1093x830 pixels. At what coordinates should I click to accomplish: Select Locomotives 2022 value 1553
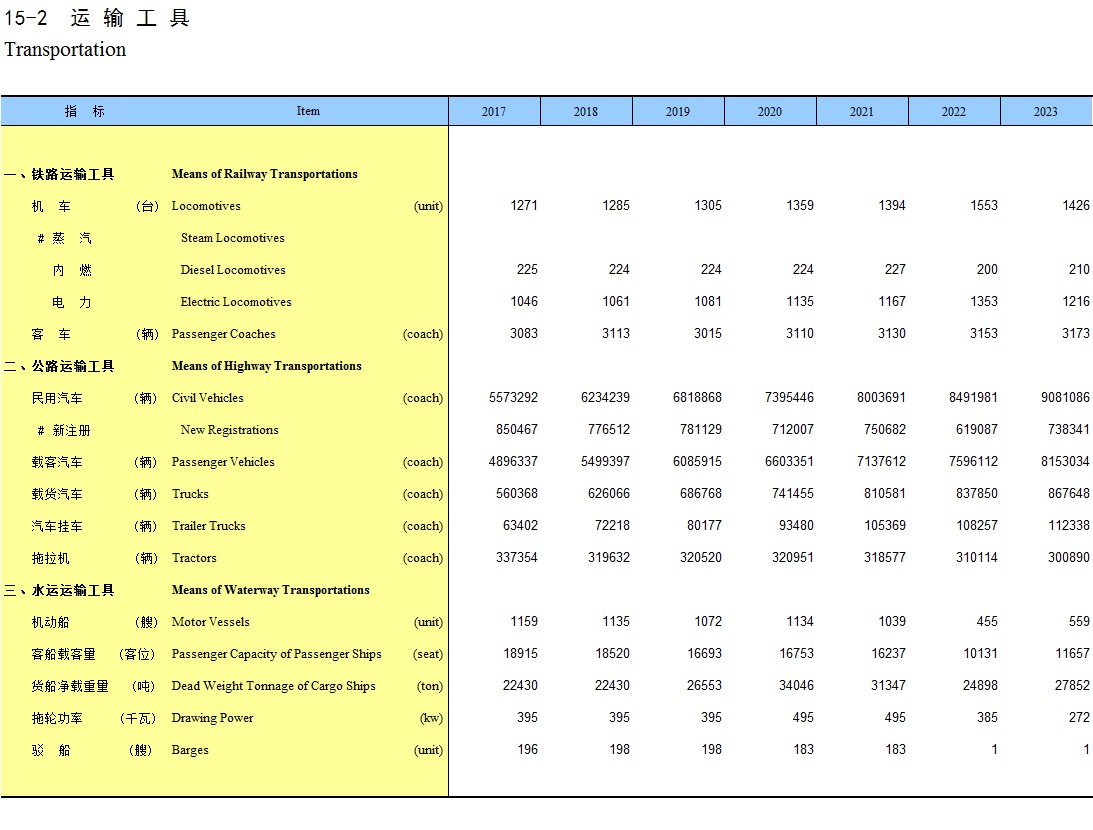(984, 206)
